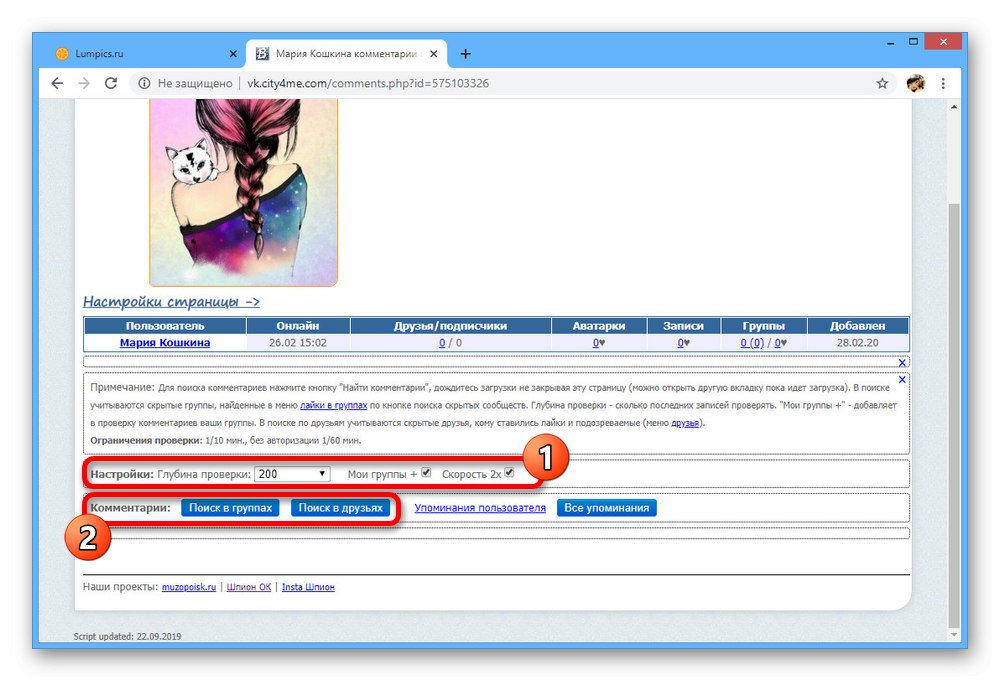
Task: Open the 'Упоминания пользователя' link
Action: click(x=480, y=508)
